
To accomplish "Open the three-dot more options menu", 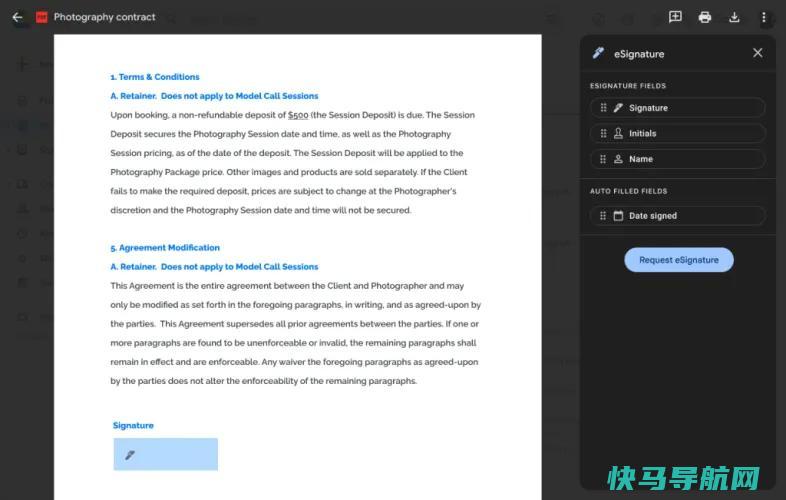I will [x=763, y=17].
